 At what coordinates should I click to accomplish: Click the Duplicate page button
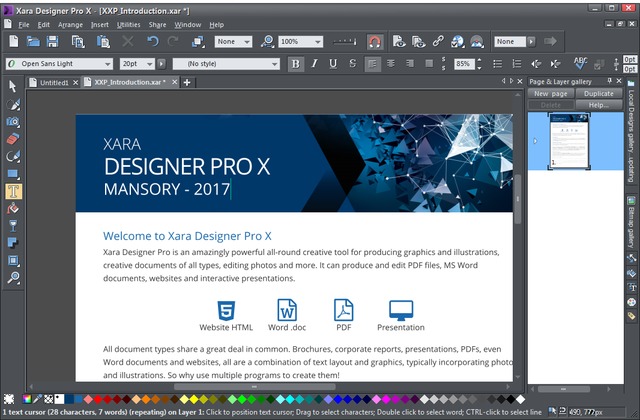pos(598,93)
